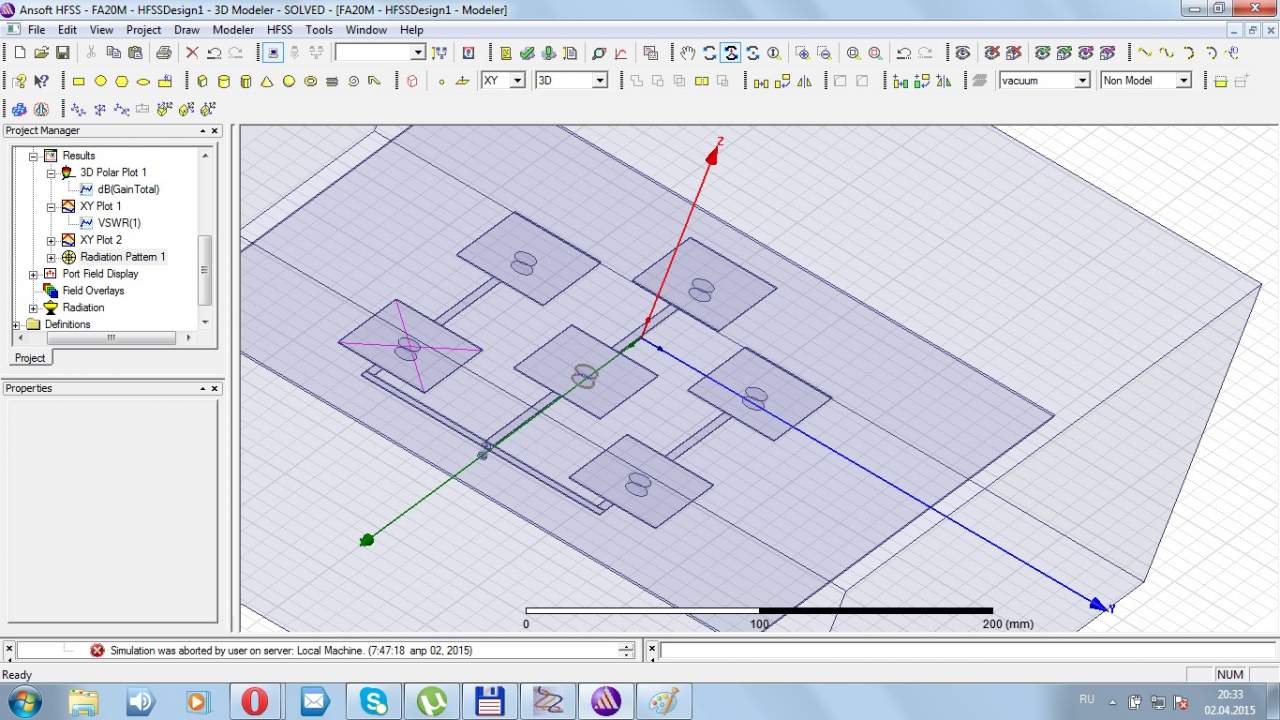
Task: Open the Opera browser from the taskbar
Action: [255, 701]
